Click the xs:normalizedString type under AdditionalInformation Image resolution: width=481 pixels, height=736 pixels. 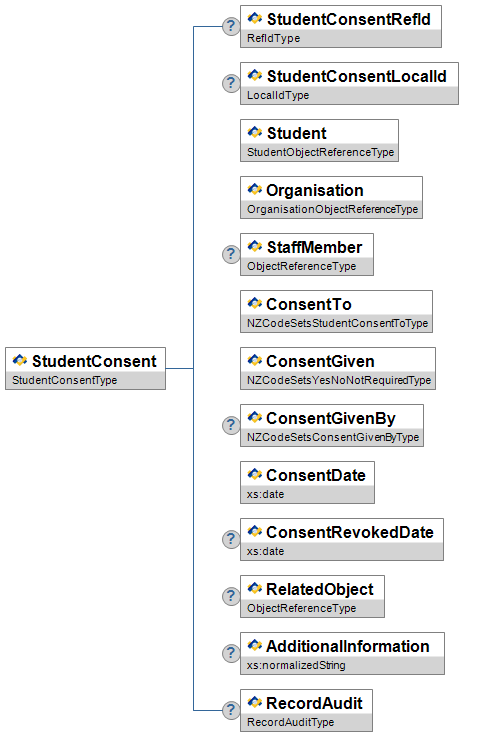(296, 665)
